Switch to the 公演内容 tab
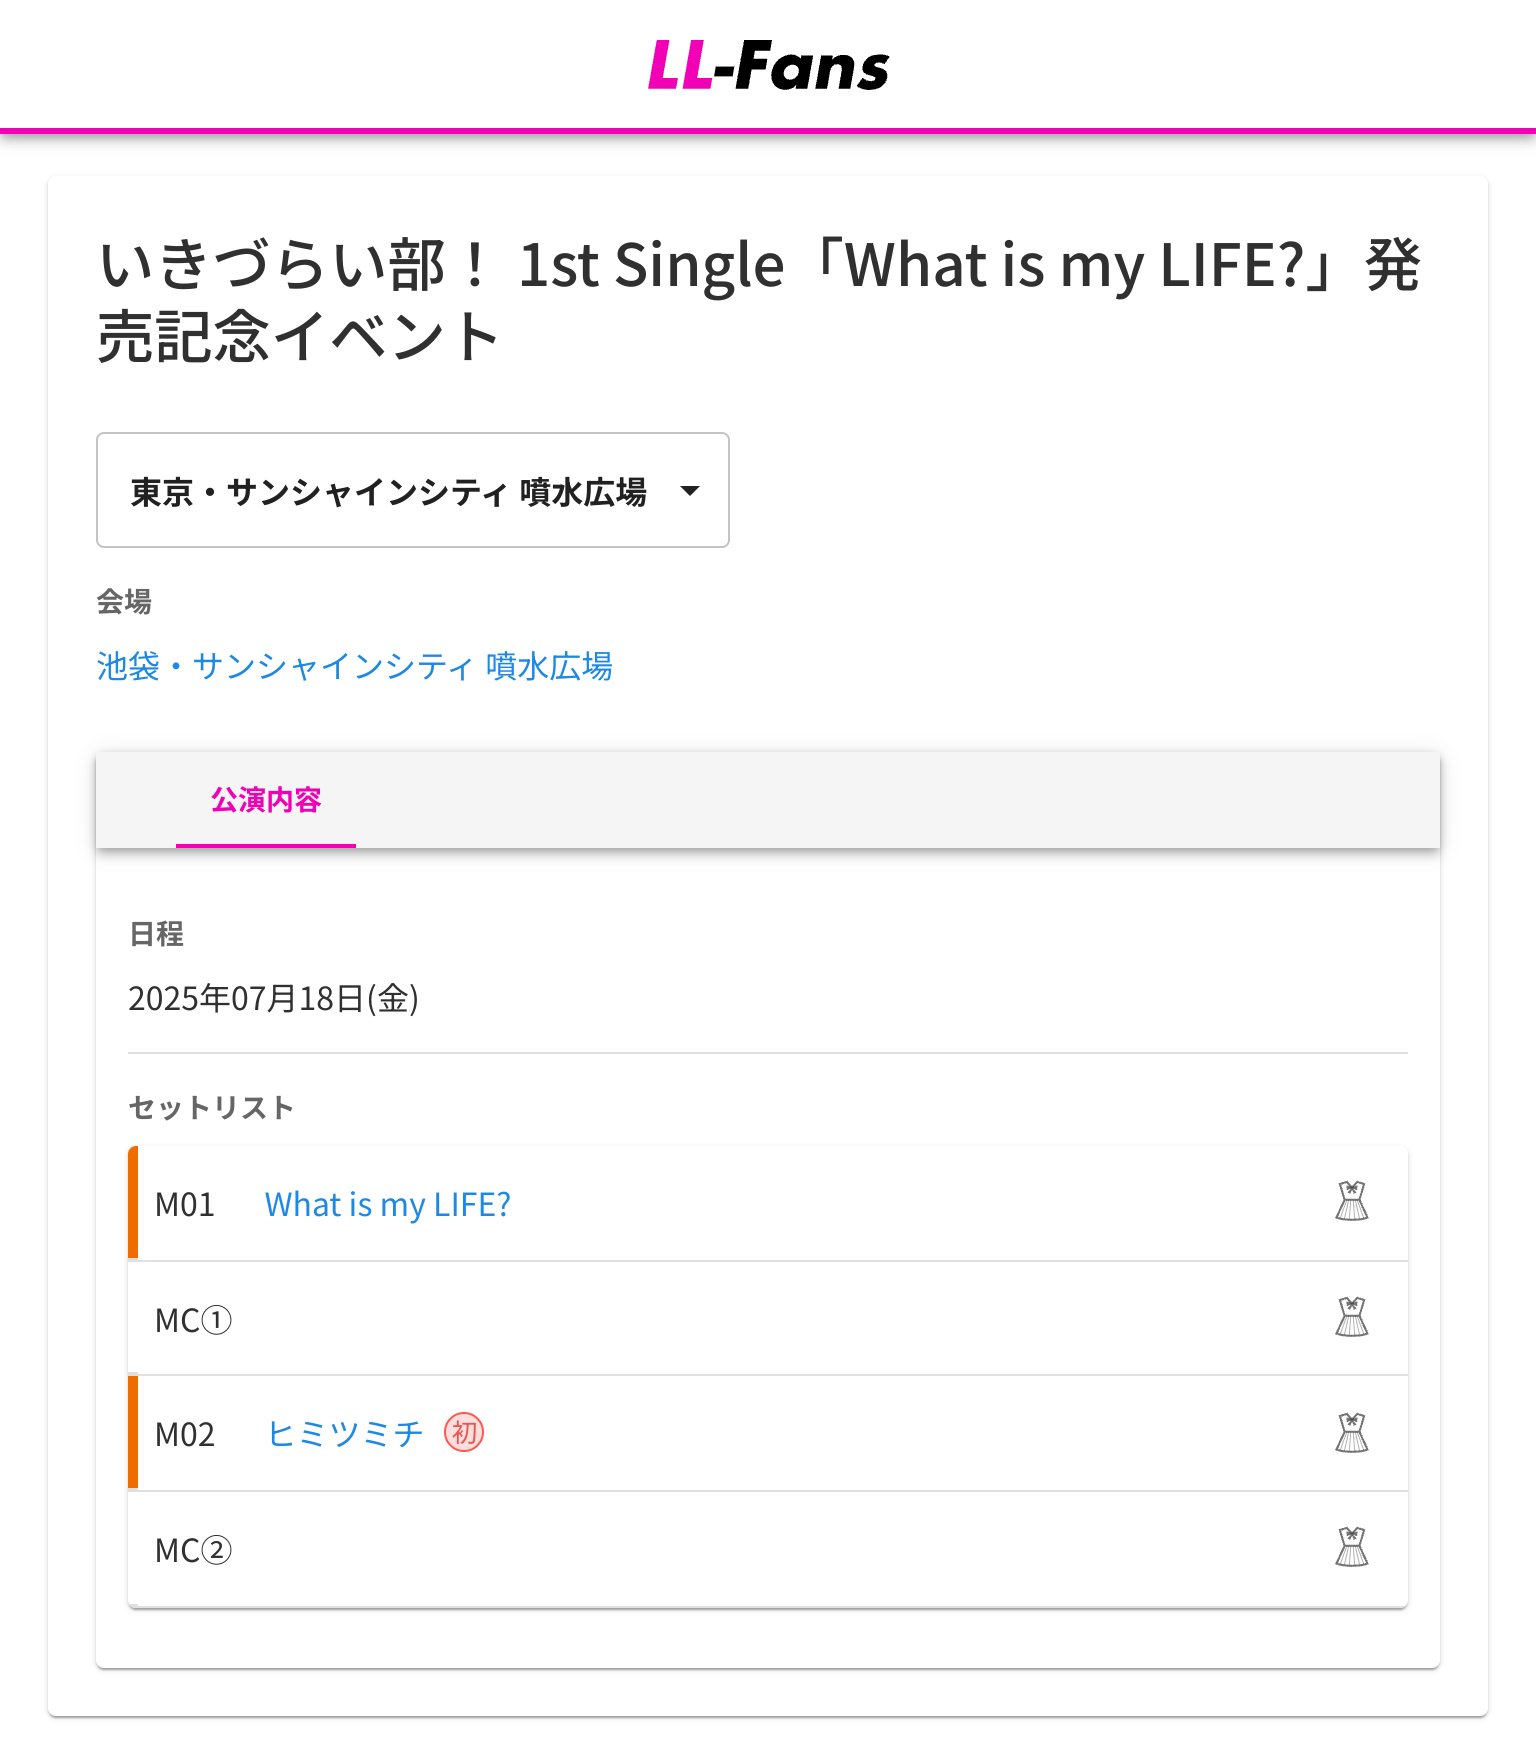The image size is (1536, 1764). click(x=266, y=800)
